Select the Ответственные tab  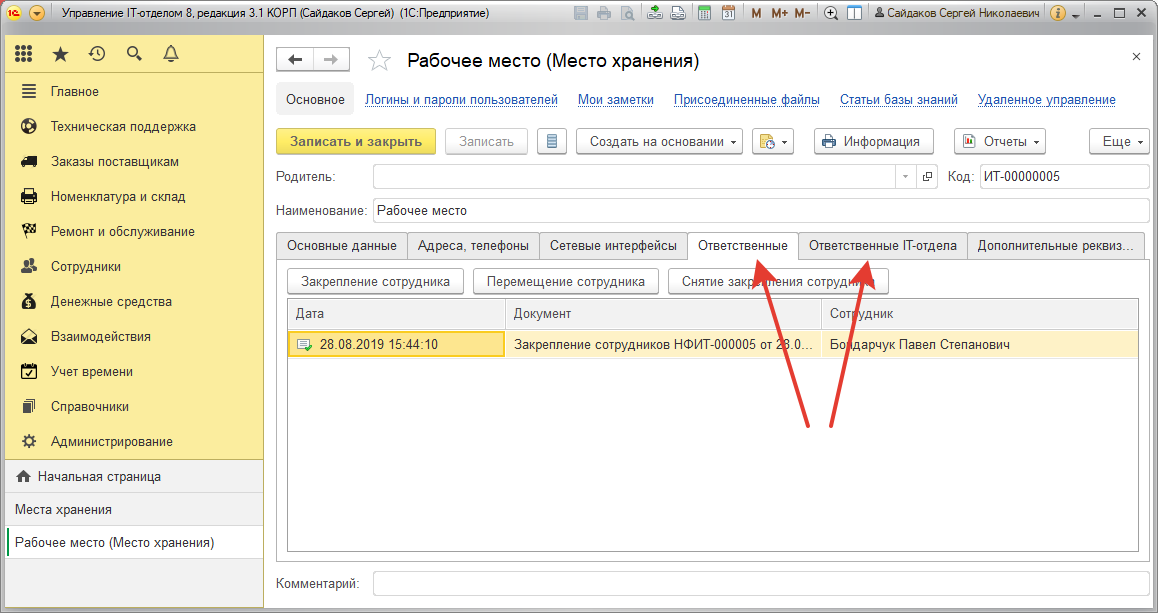point(743,245)
